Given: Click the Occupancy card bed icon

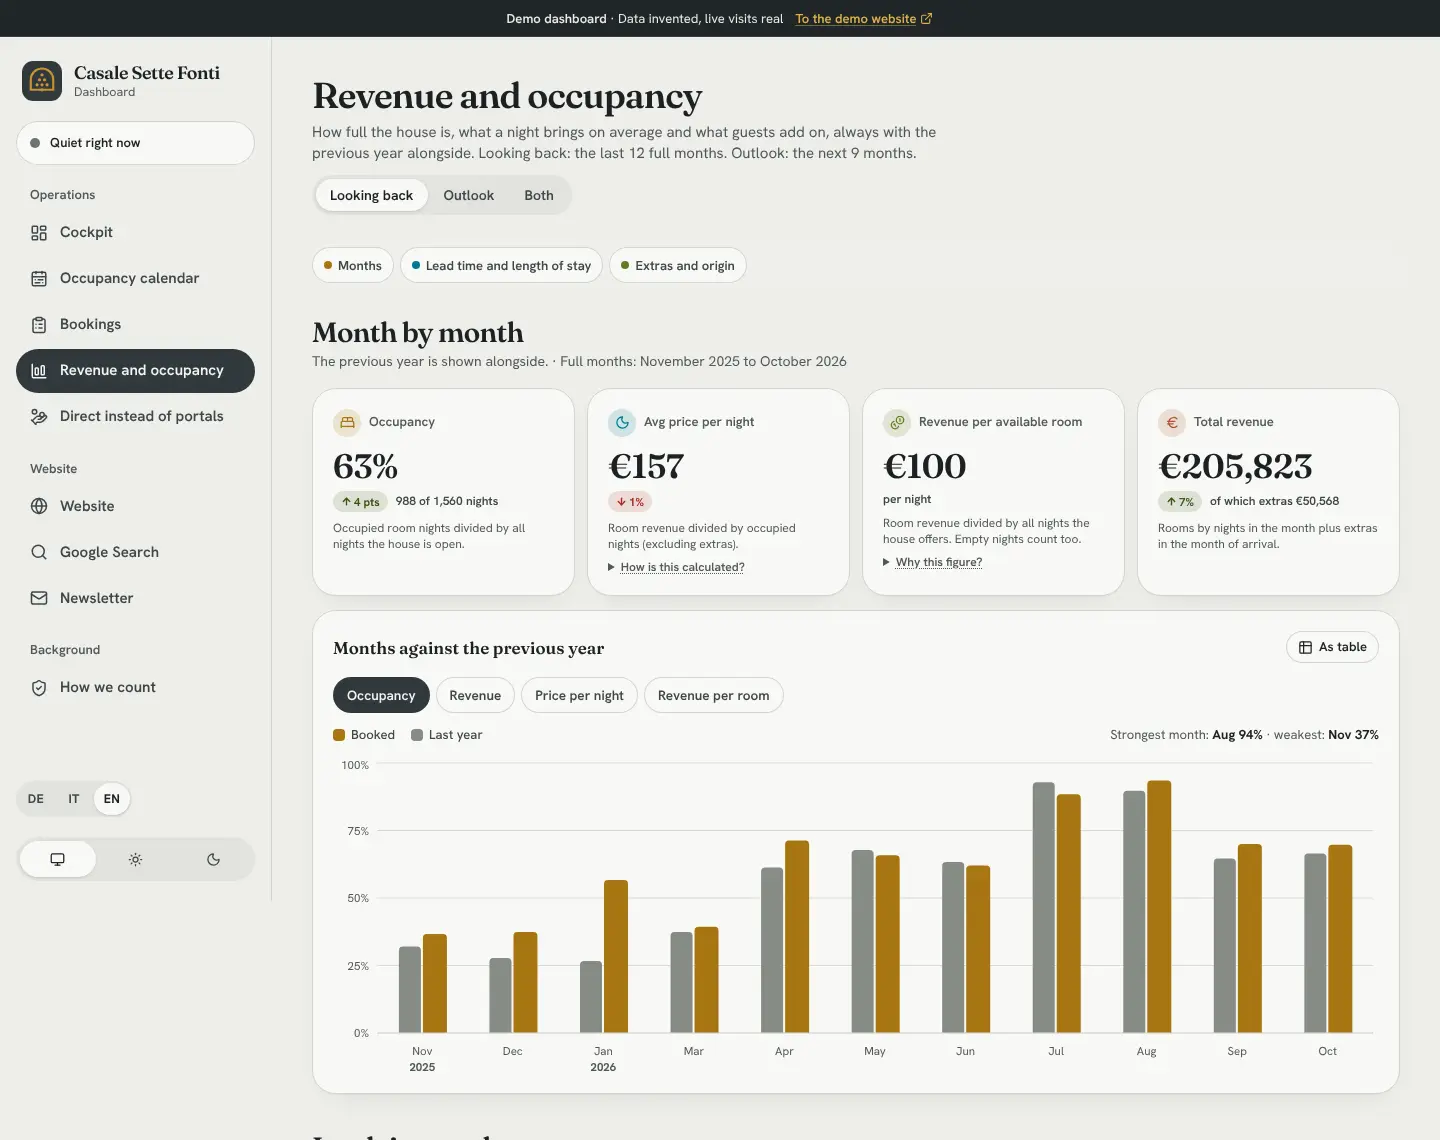Looking at the screenshot, I should 347,422.
